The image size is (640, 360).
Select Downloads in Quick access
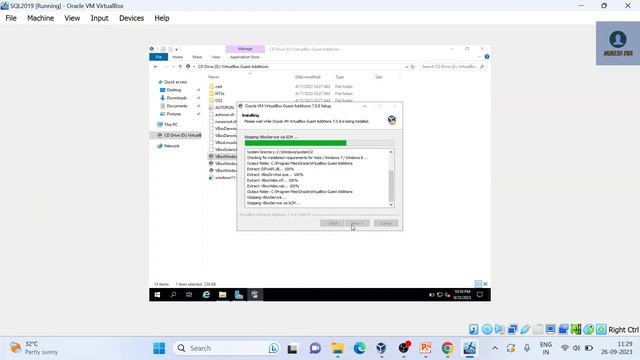(x=177, y=98)
